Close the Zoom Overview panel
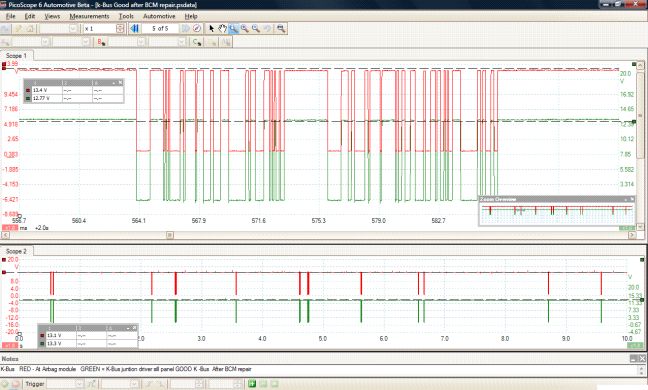The height and width of the screenshot is (390, 648). pos(632,200)
